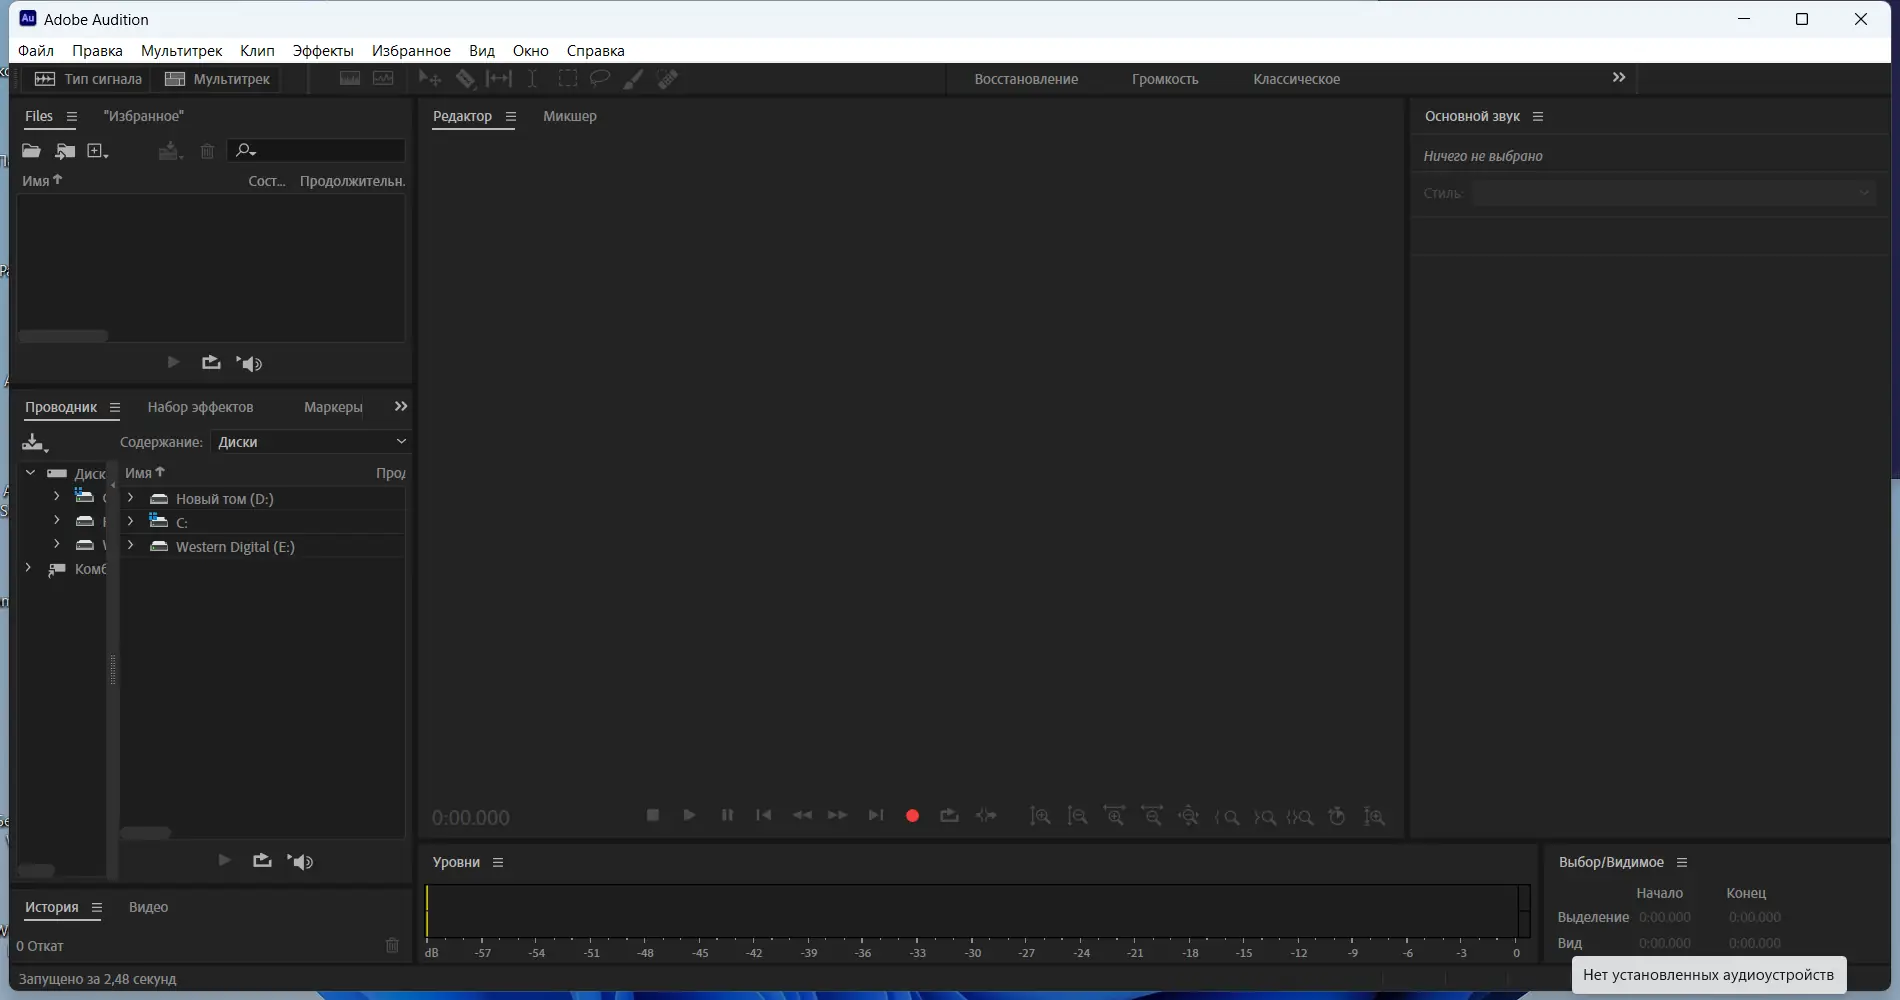Image resolution: width=1900 pixels, height=1000 pixels.
Task: Select the Move tool in the toolbar
Action: coord(429,78)
